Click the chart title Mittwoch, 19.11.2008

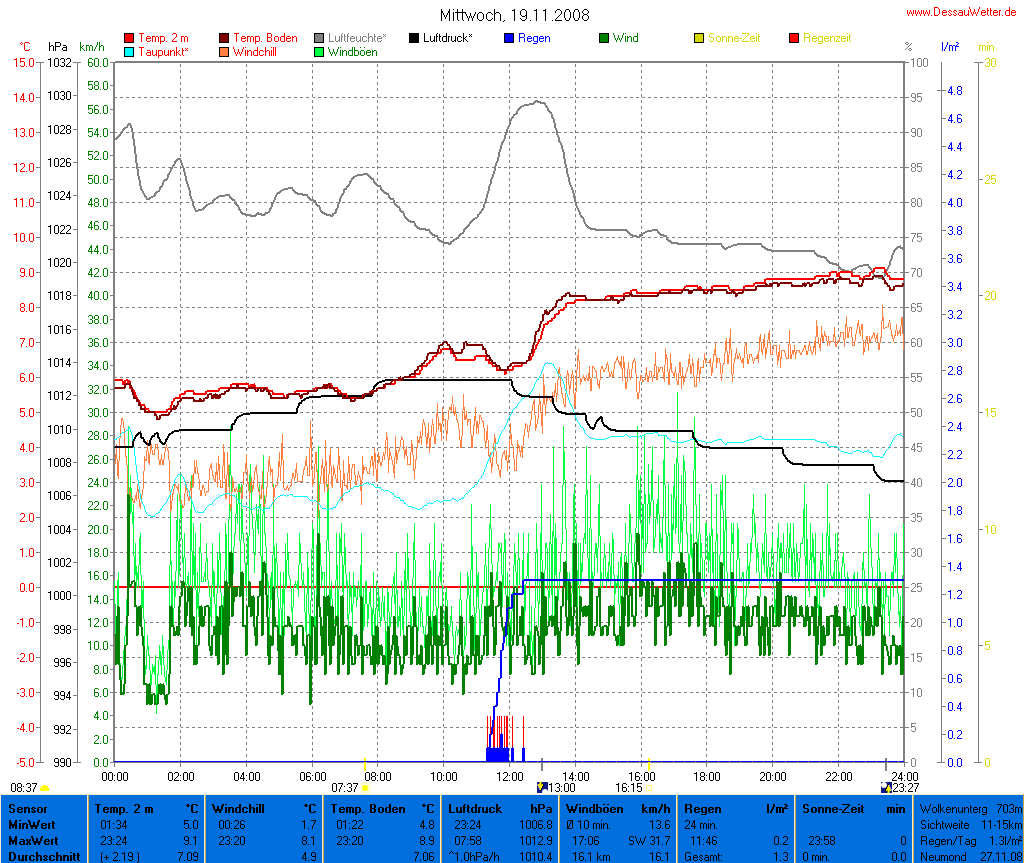[514, 15]
